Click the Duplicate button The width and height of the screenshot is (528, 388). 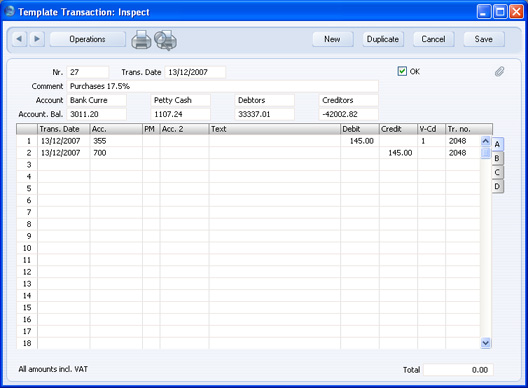[x=383, y=39]
